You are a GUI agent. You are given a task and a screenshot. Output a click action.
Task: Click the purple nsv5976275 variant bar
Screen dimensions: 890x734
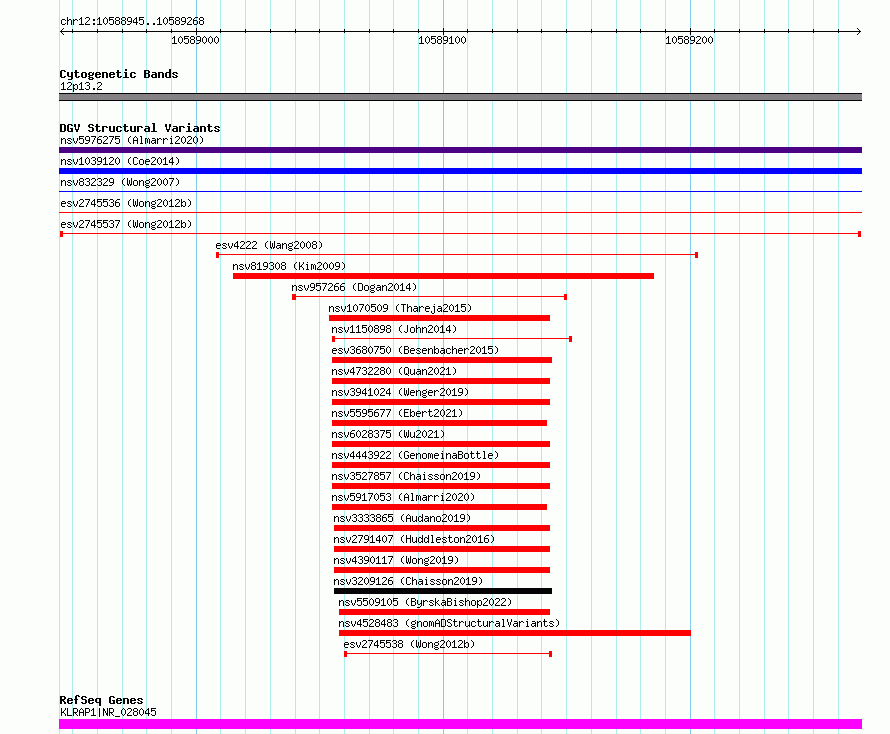point(460,150)
